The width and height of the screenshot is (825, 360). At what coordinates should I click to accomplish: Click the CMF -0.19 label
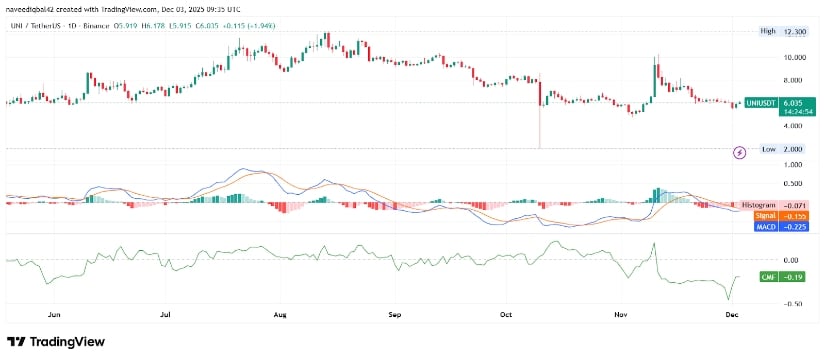[783, 276]
